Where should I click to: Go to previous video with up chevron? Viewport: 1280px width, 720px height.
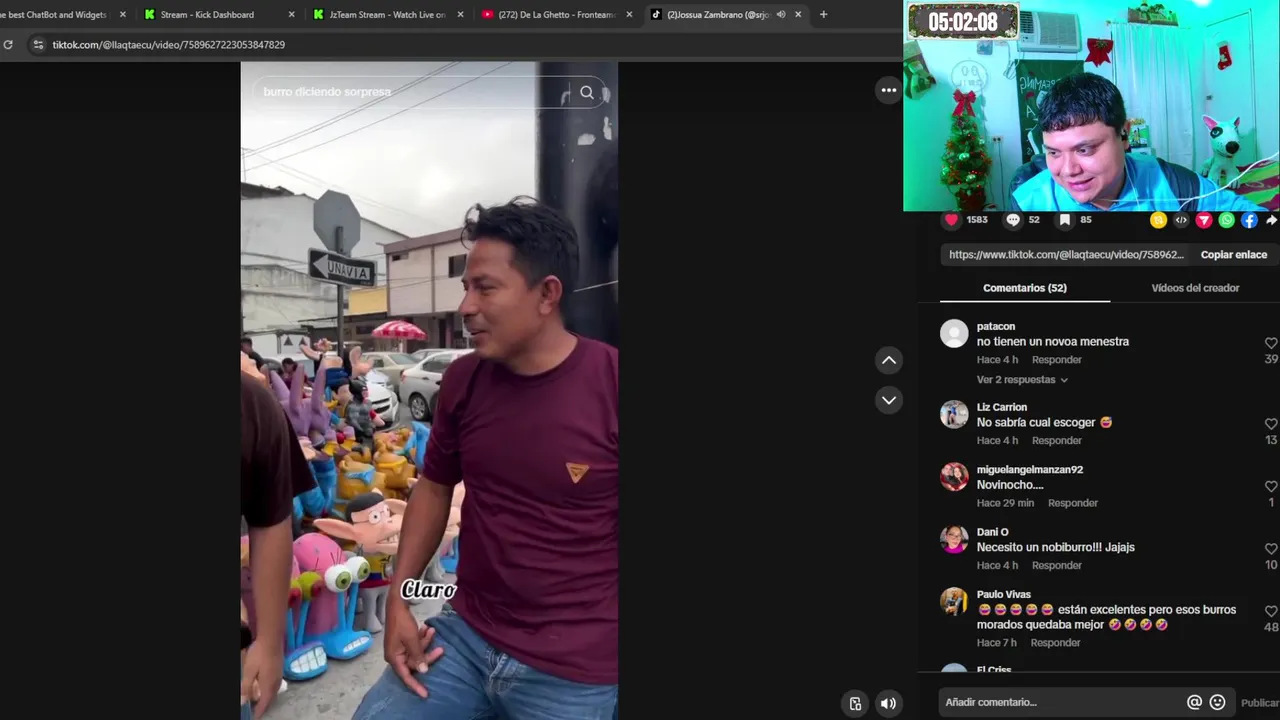tap(889, 360)
